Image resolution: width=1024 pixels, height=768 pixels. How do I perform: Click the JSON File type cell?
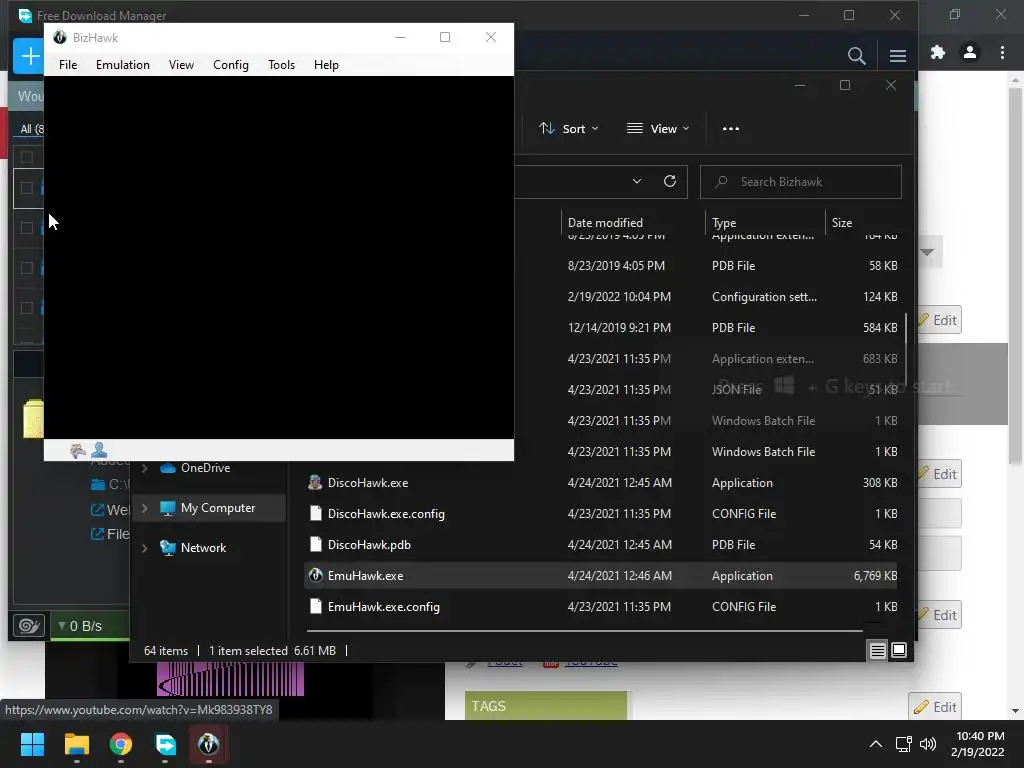(x=737, y=390)
